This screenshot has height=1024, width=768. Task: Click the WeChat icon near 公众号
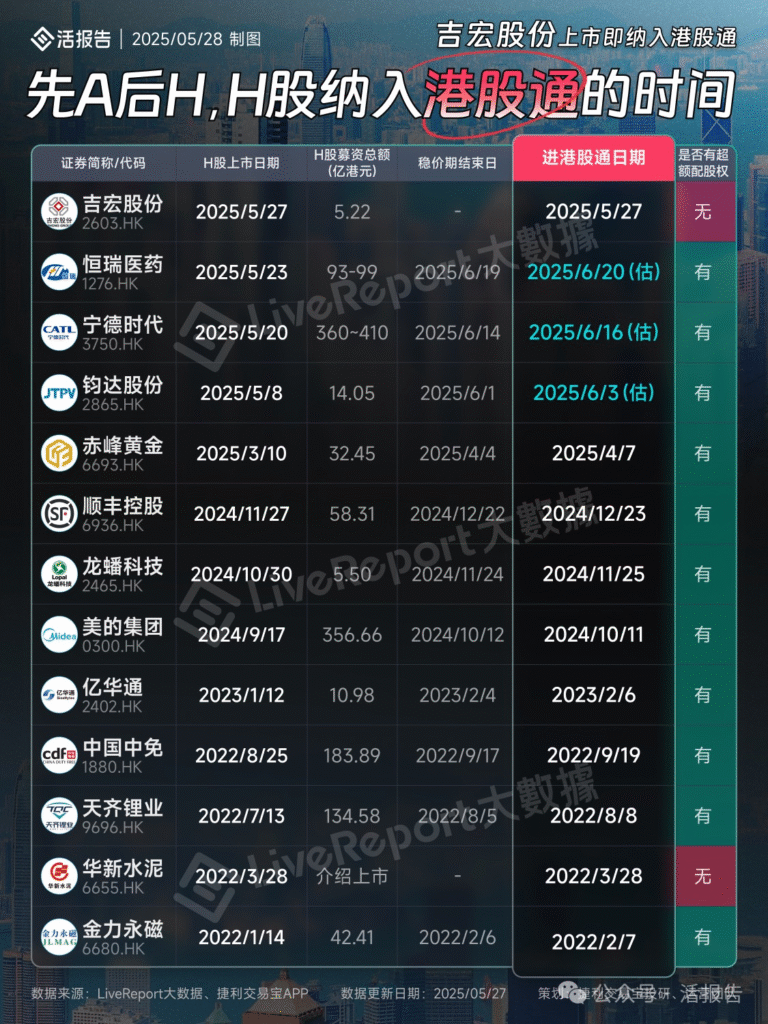571,991
